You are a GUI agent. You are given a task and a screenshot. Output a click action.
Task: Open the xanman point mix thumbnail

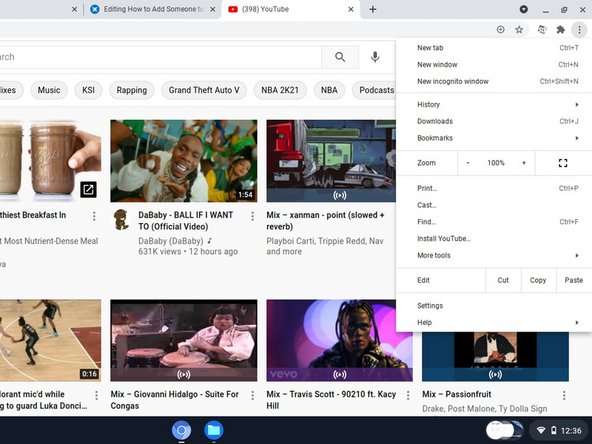(331, 161)
